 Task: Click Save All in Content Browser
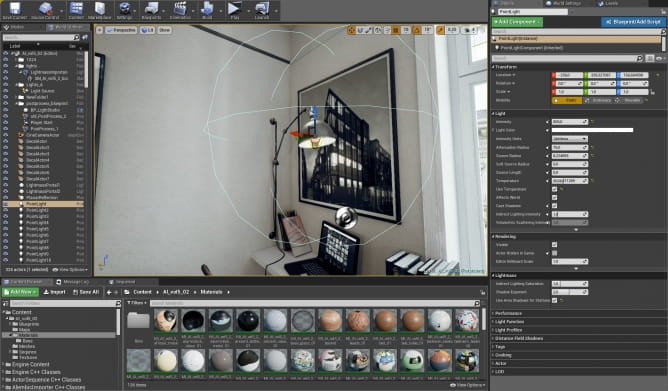click(x=86, y=292)
